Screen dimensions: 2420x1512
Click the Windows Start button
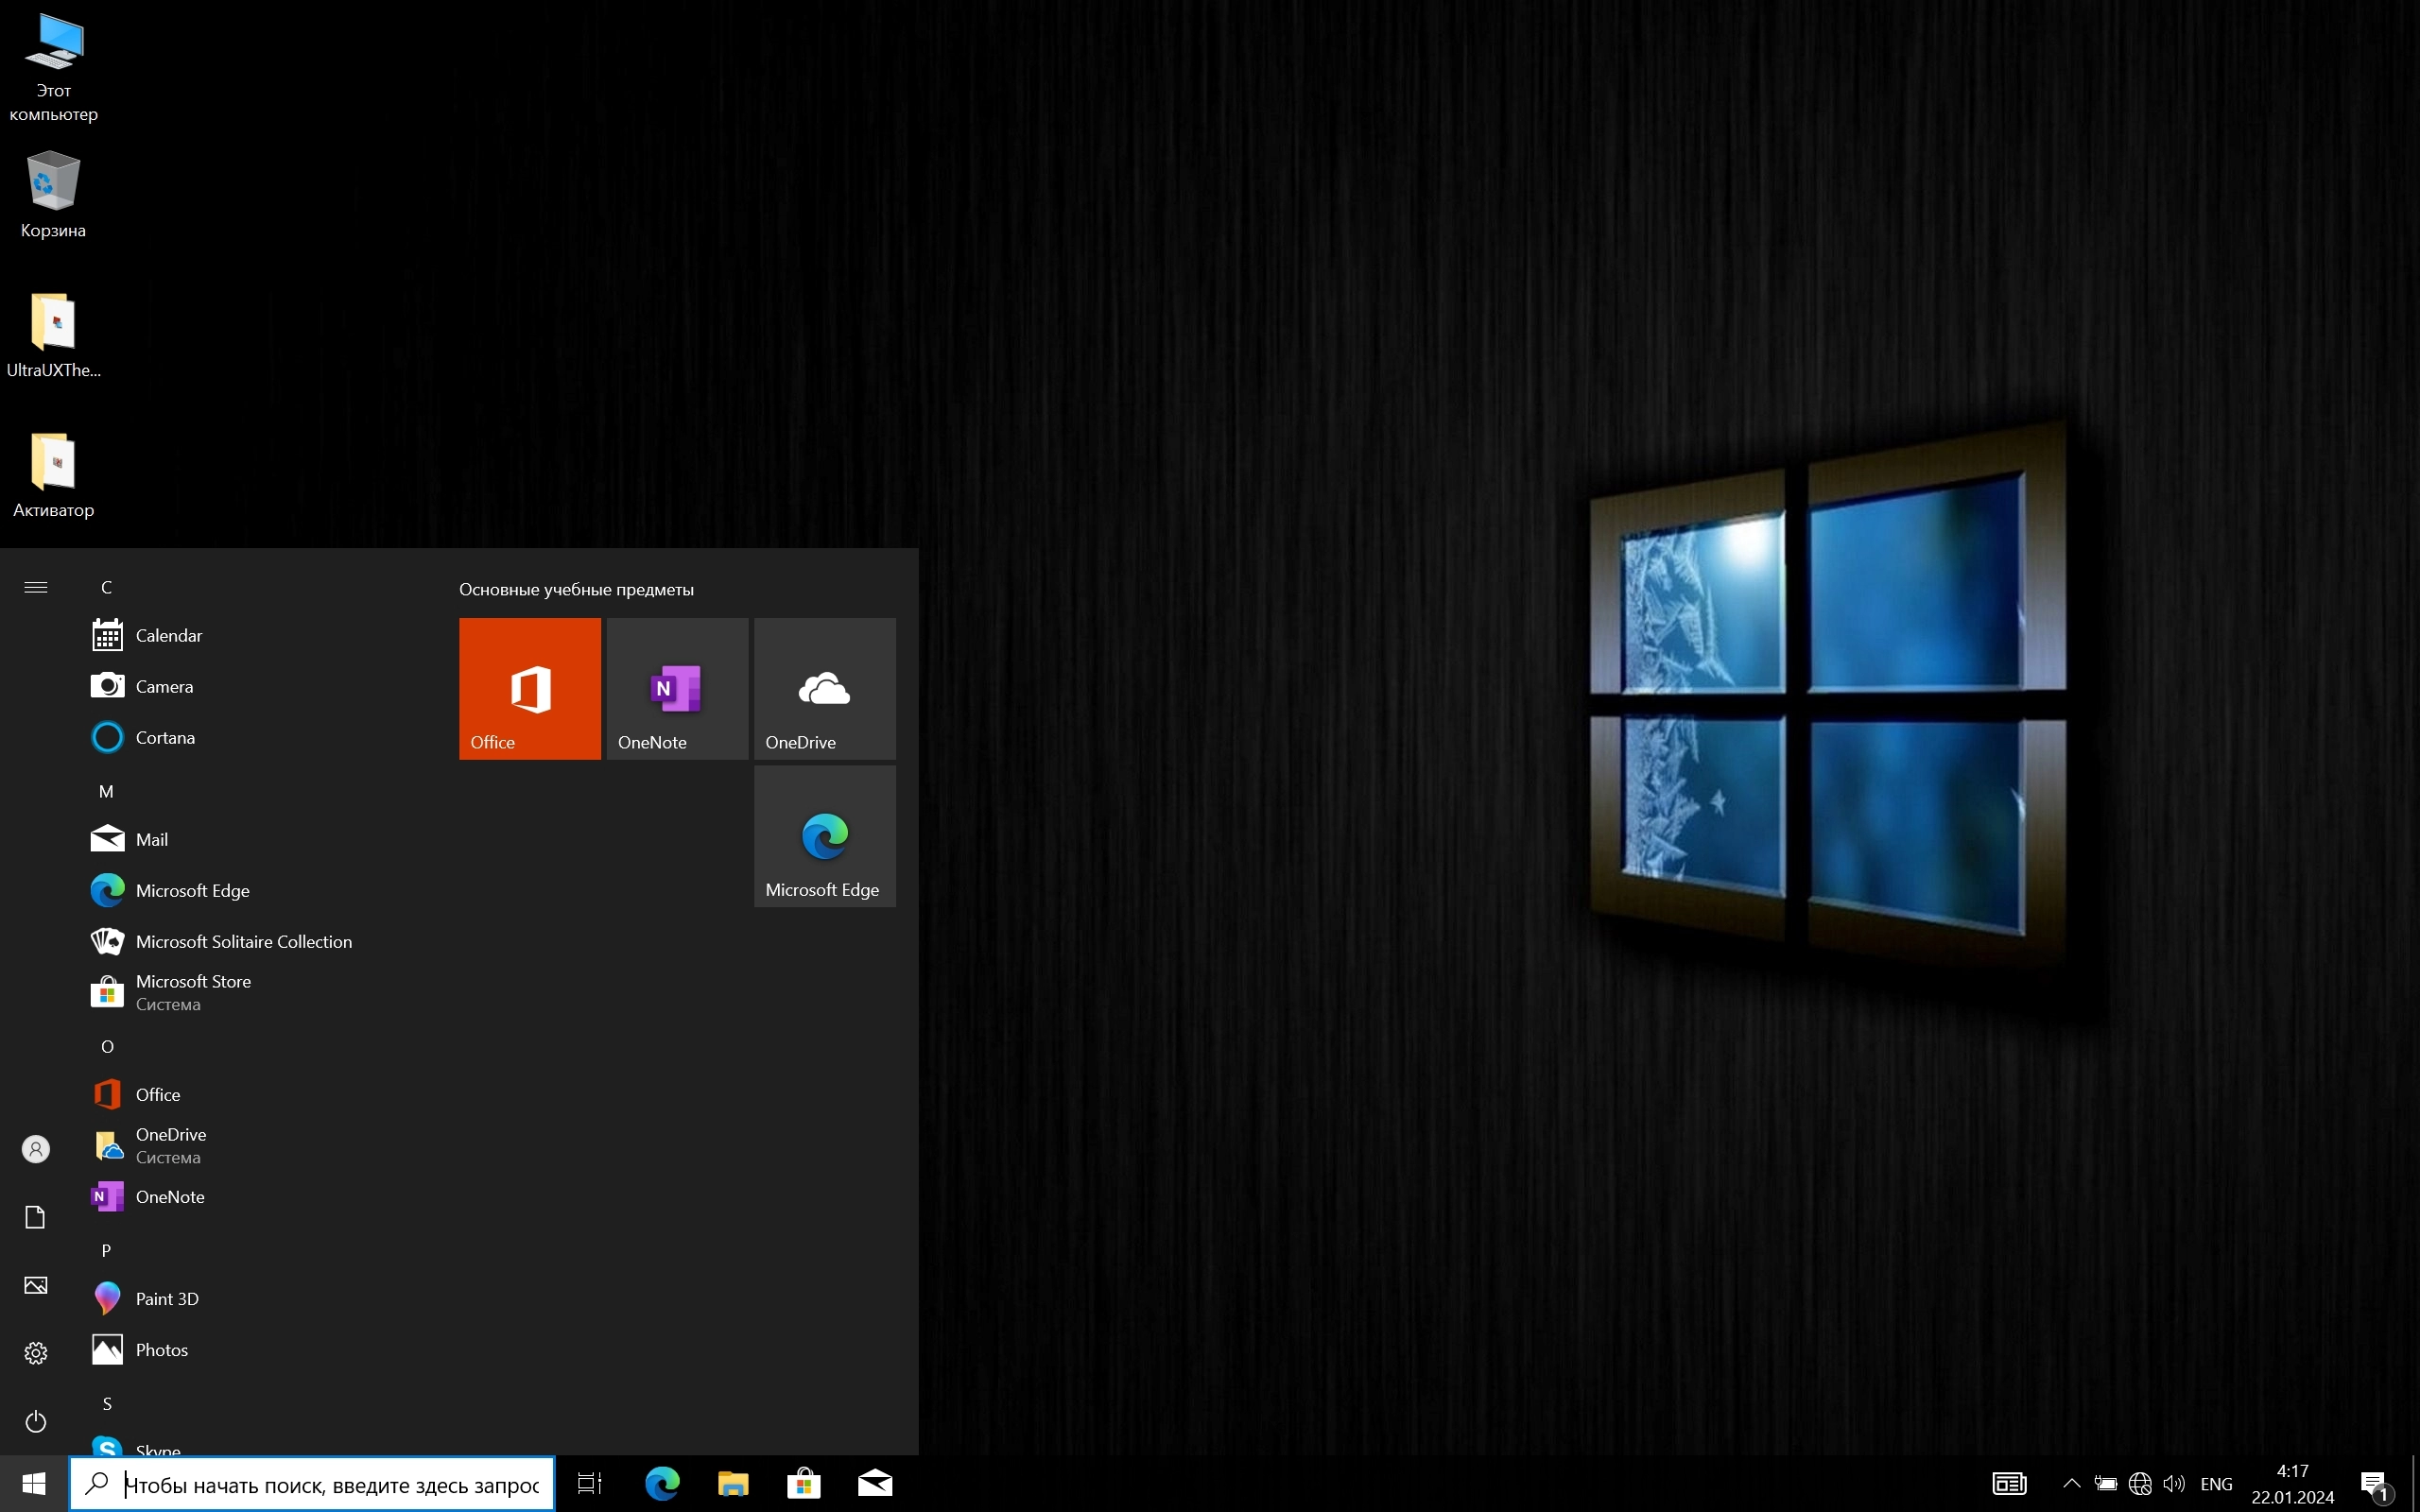point(34,1483)
